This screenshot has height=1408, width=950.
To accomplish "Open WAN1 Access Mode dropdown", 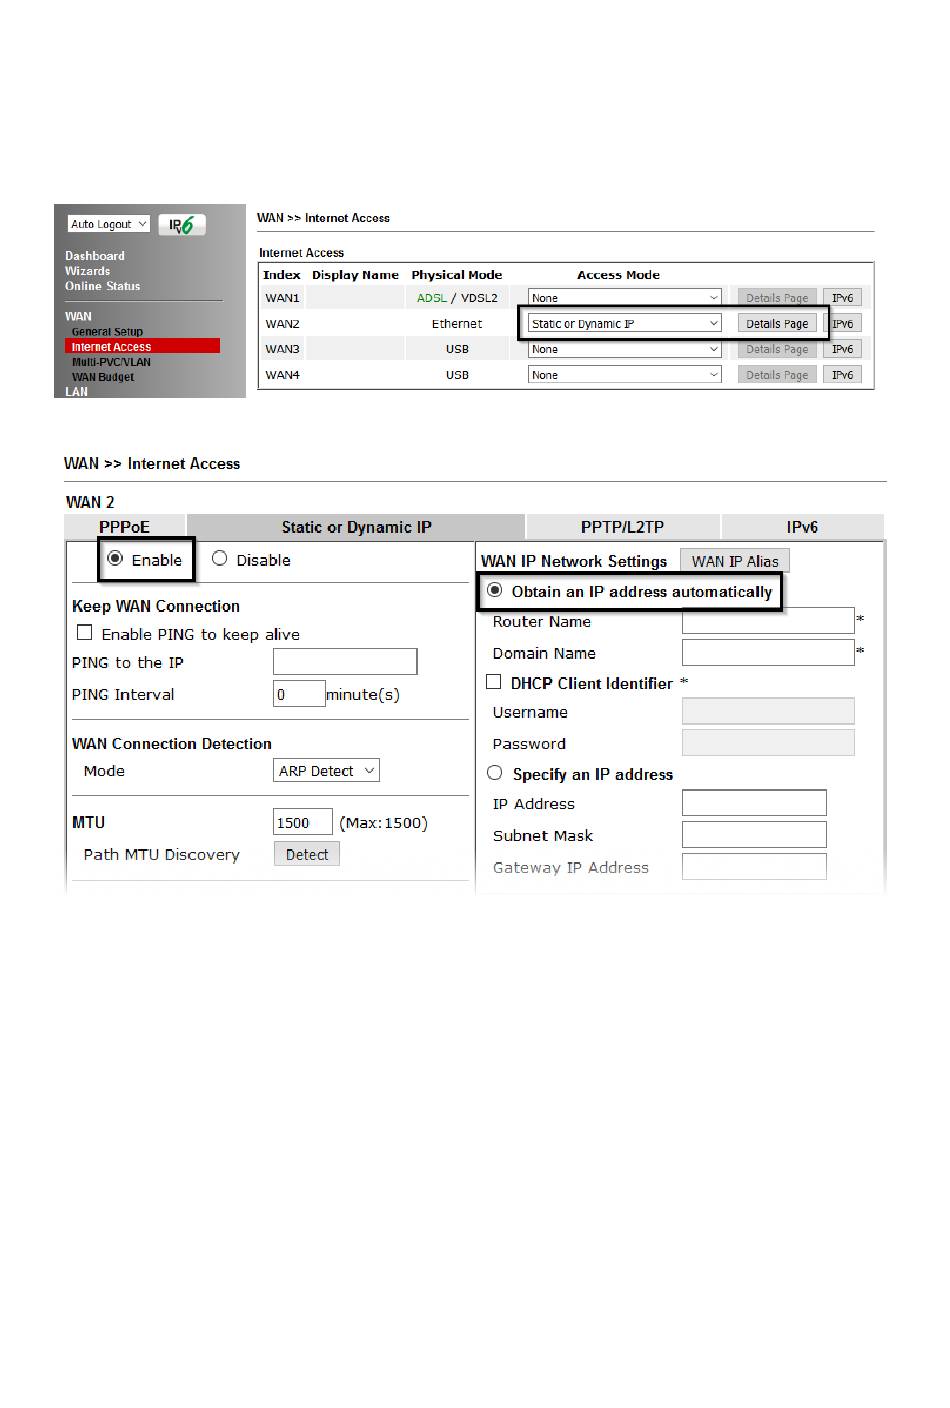I will pyautogui.click(x=625, y=298).
